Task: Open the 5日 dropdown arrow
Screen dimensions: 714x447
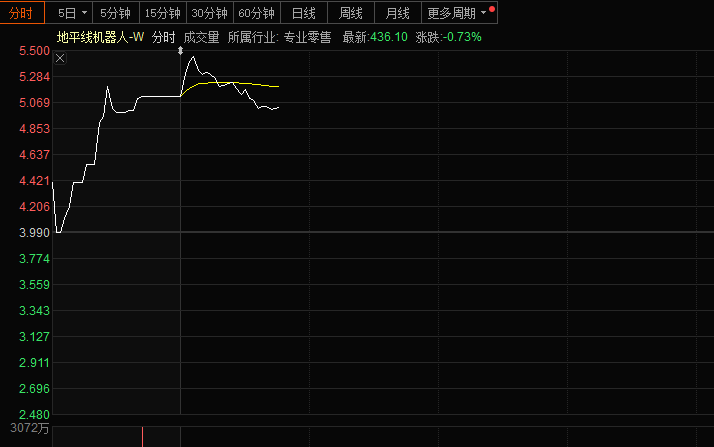Action: coord(83,13)
